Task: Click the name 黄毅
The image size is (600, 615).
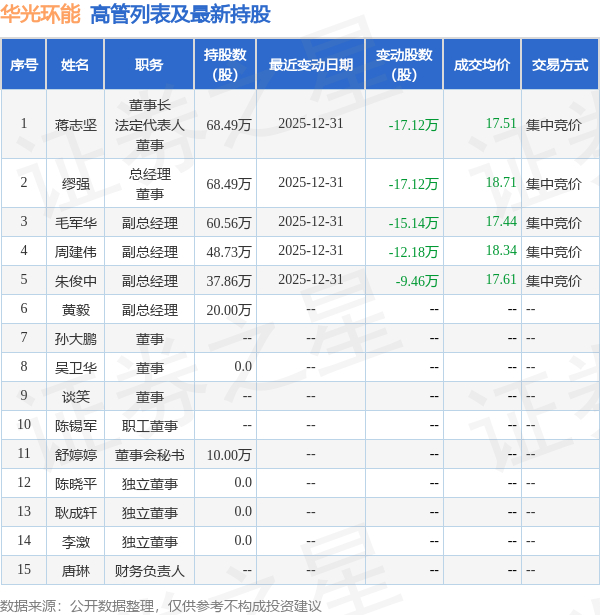Action: 76,310
